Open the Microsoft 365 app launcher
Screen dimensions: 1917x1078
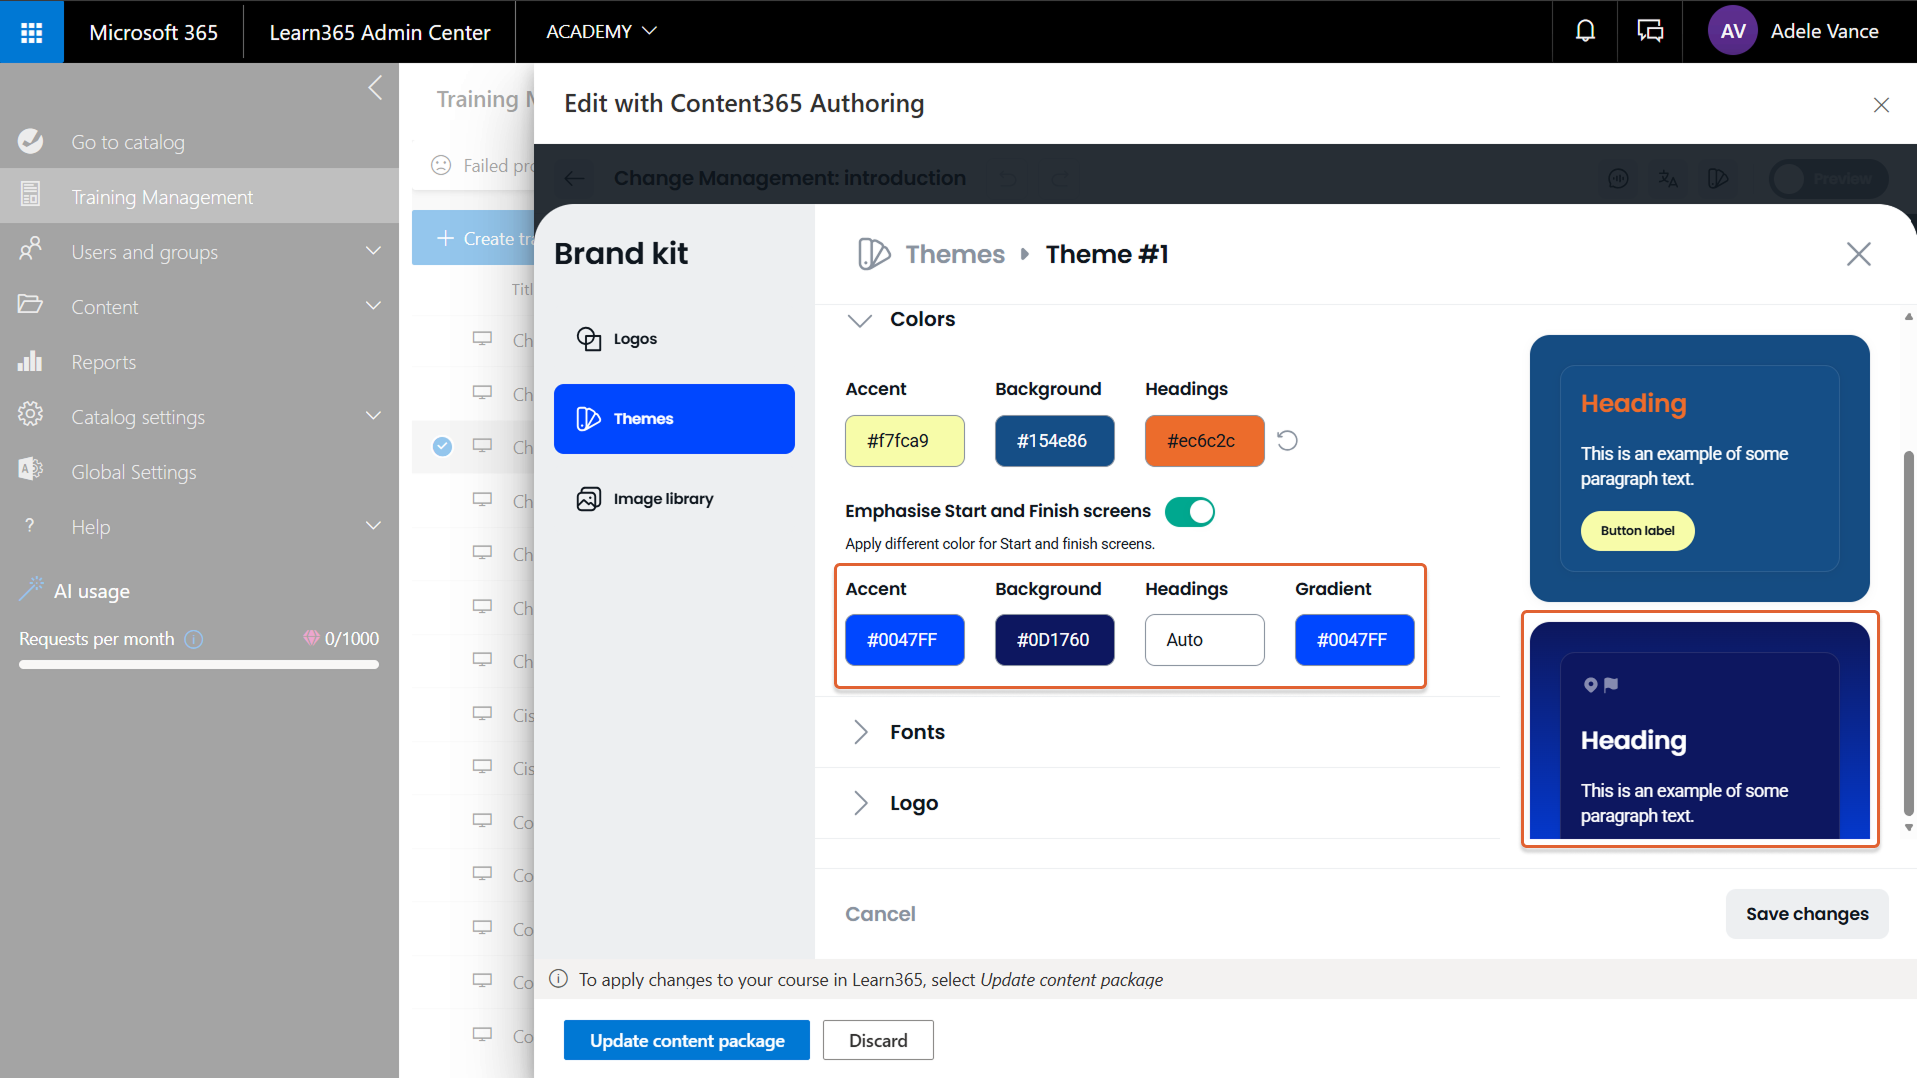click(31, 32)
